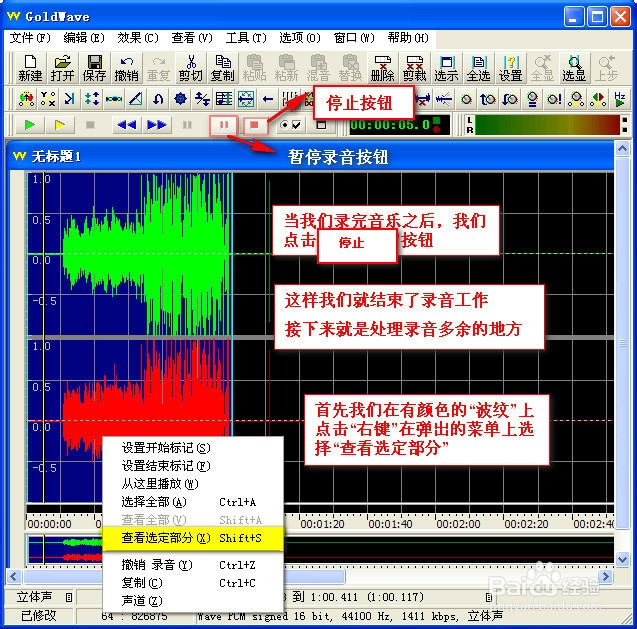Viewport: 637px width, 629px height.
Task: Choose 选择全部(A) in context menu
Action: click(x=193, y=502)
